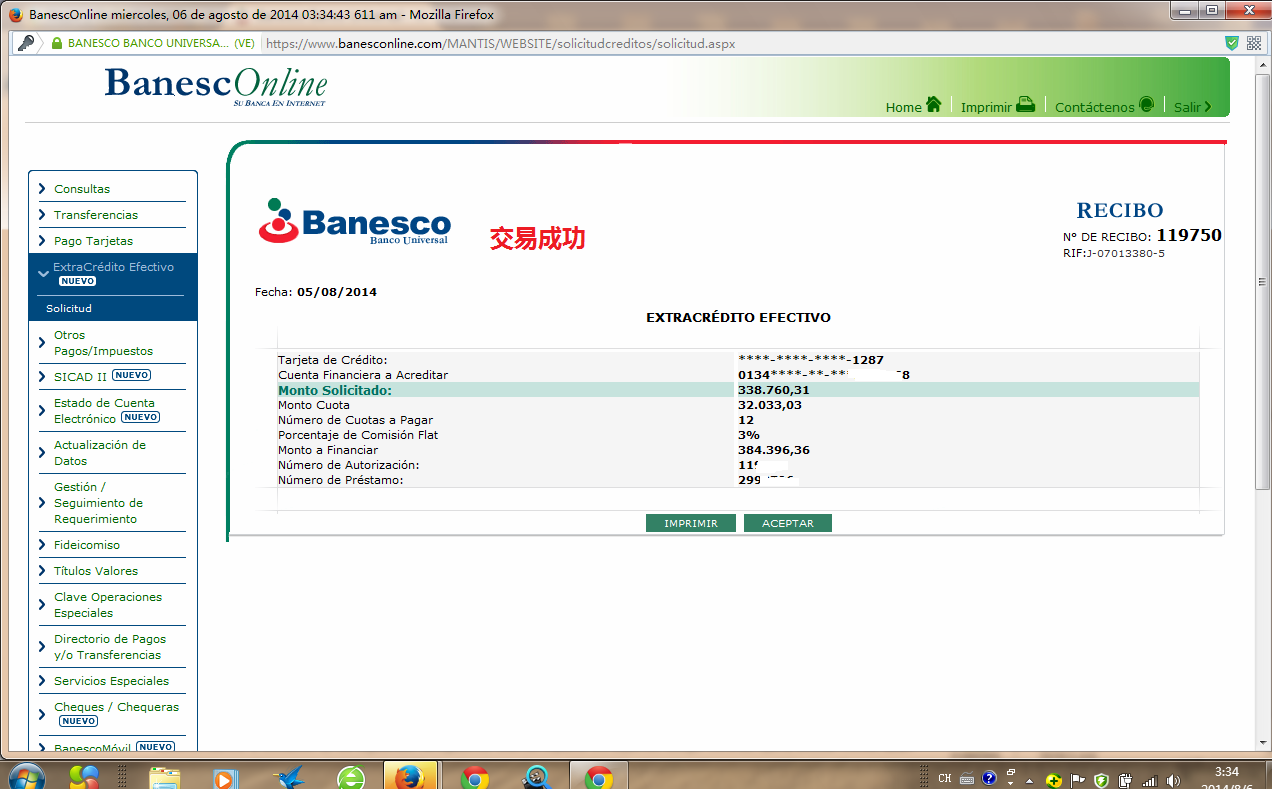Open the file explorer taskbar icon
Screen dimensions: 1272x789
tap(164, 777)
